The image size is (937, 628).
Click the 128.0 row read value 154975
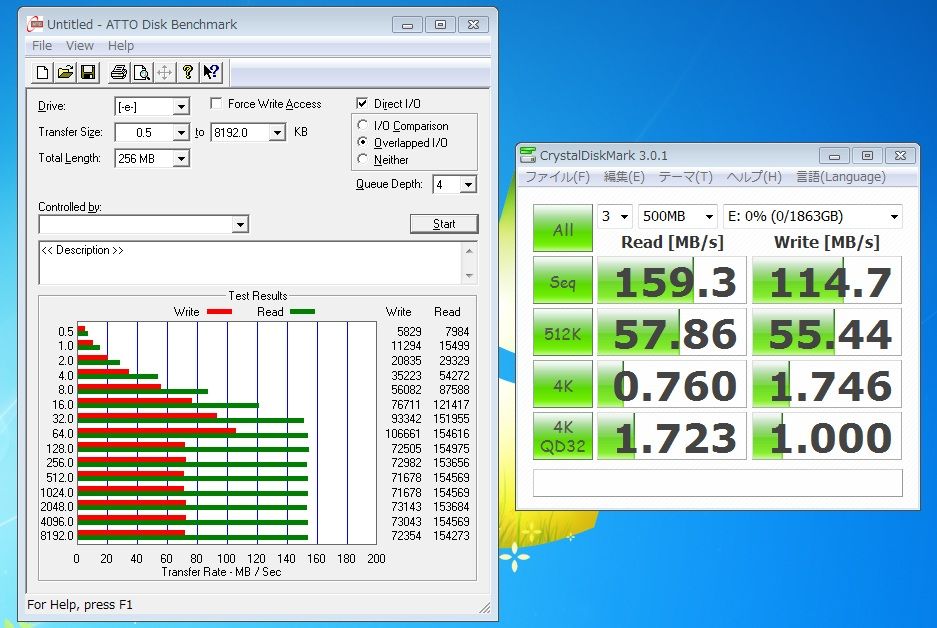pyautogui.click(x=451, y=449)
